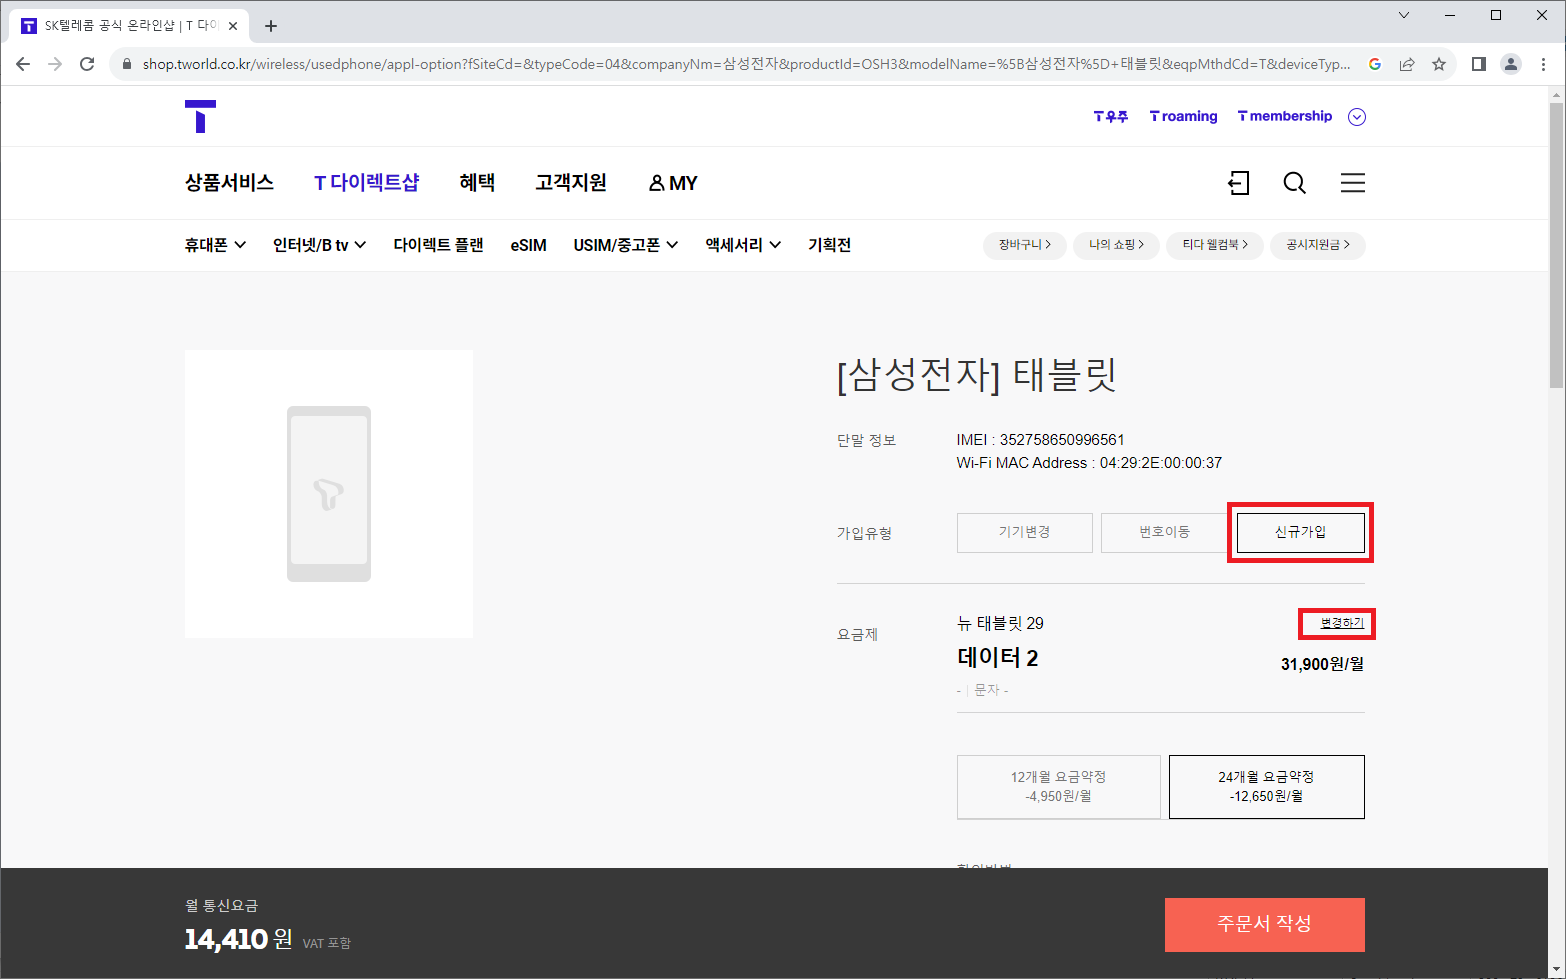The height and width of the screenshot is (979, 1566).
Task: Open 공시지원금 shortcut
Action: pyautogui.click(x=1318, y=245)
